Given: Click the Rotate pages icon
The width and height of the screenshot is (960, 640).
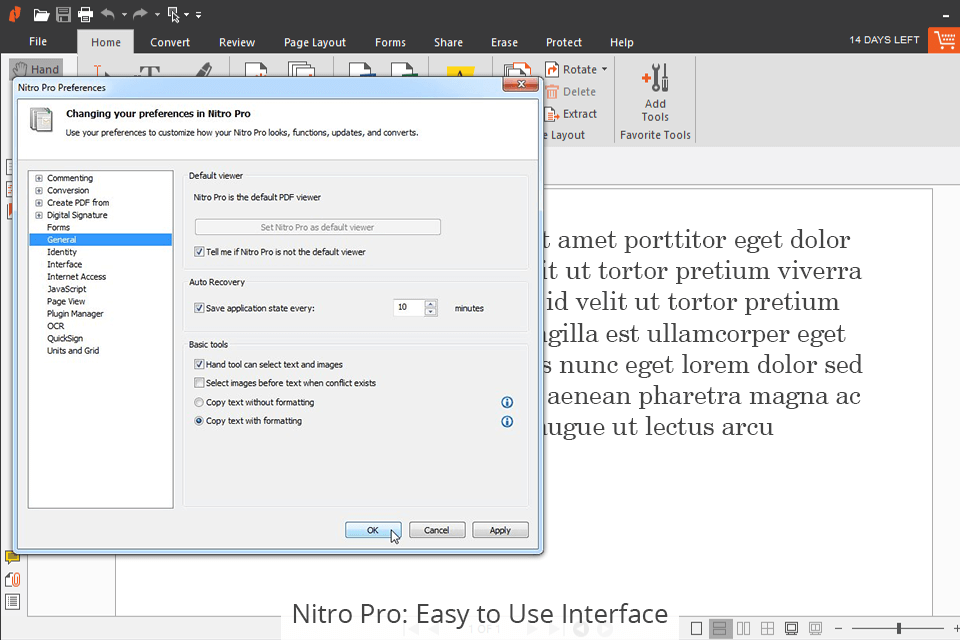Looking at the screenshot, I should click(552, 69).
